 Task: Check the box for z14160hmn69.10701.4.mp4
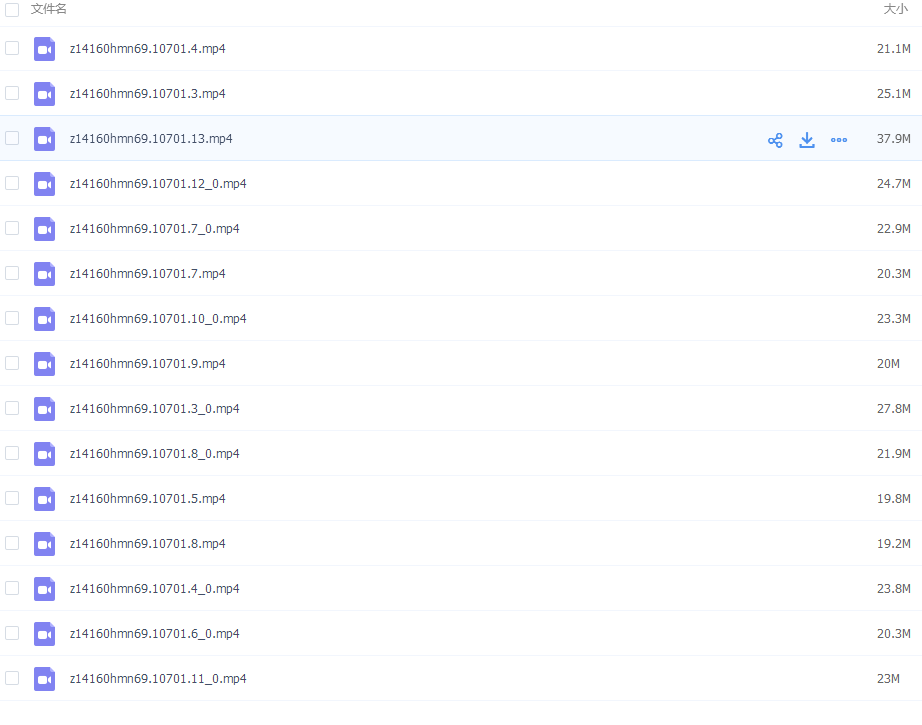12,48
